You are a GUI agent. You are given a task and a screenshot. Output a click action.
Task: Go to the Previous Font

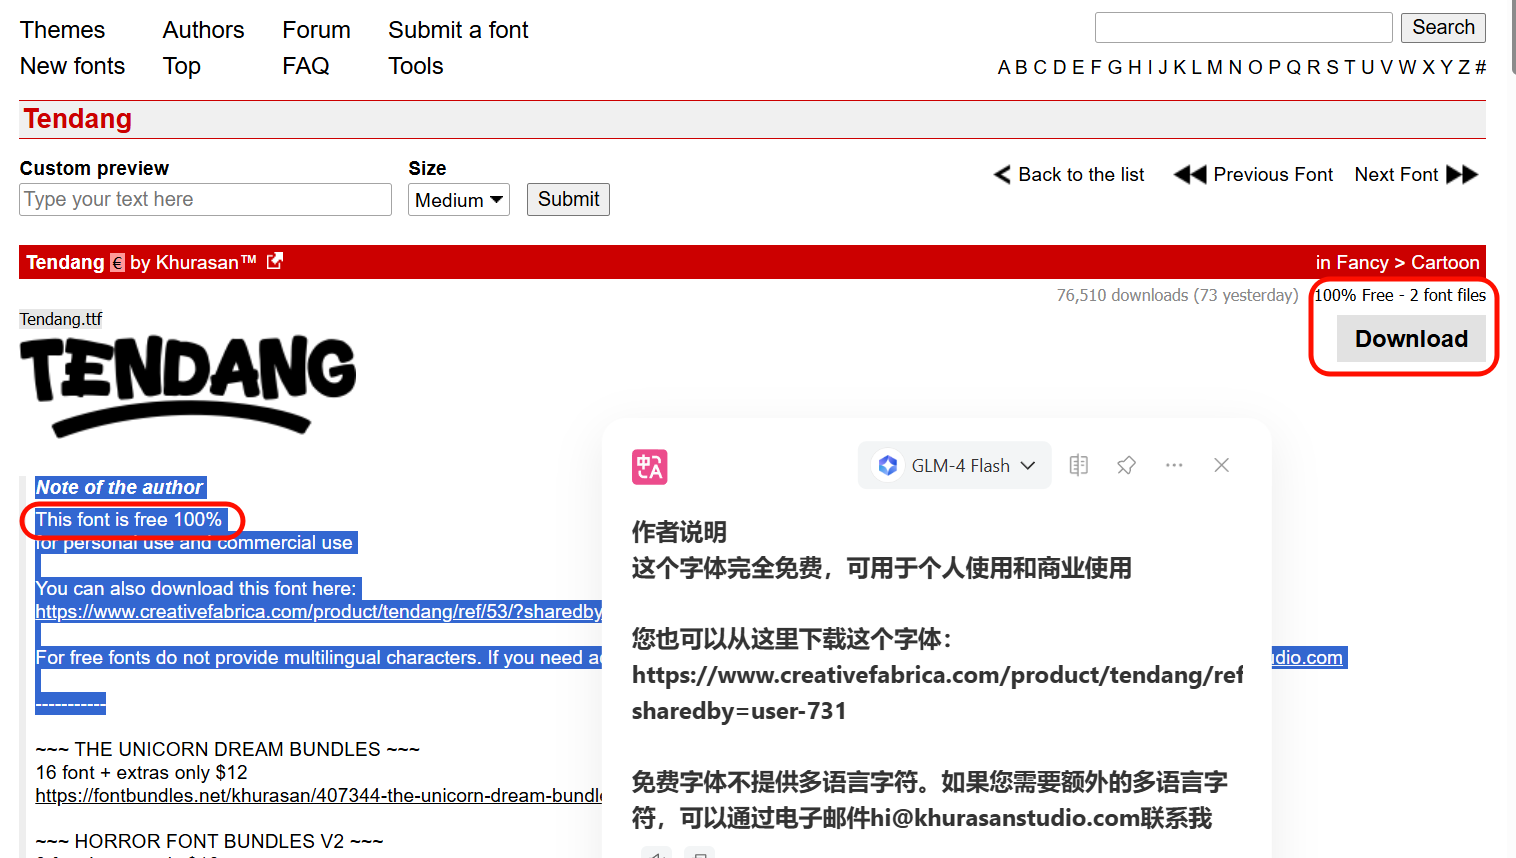(x=1254, y=175)
